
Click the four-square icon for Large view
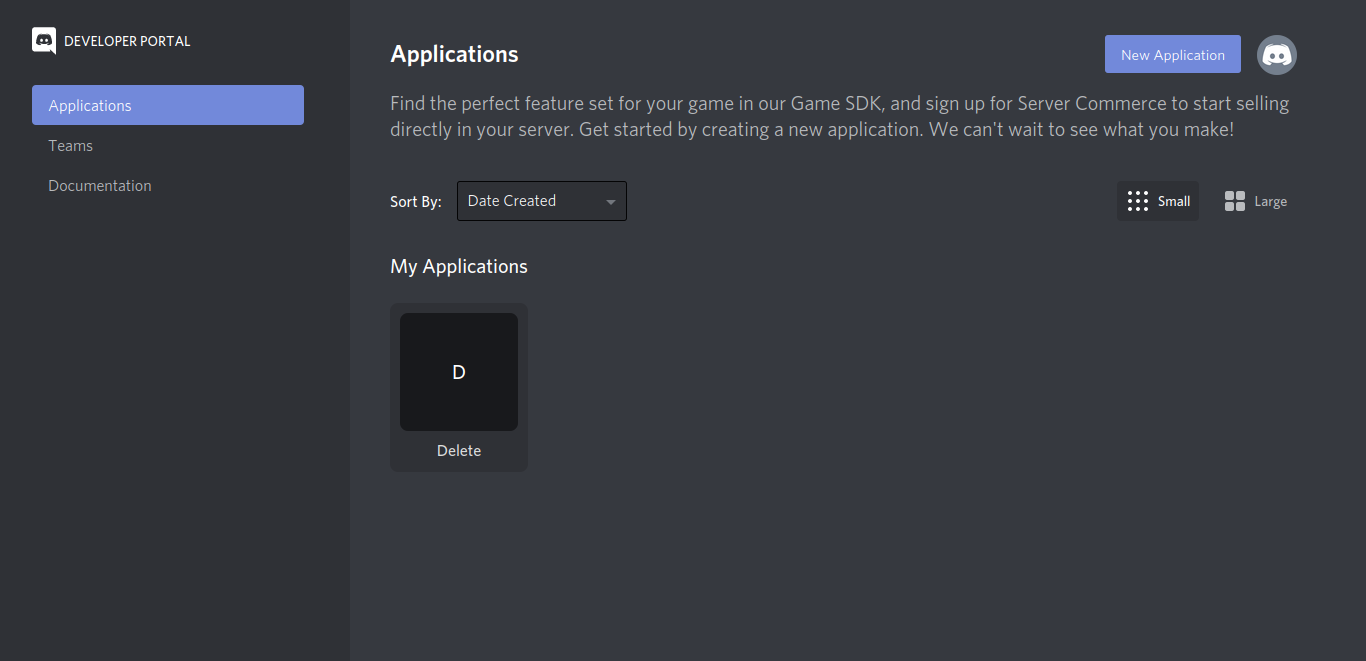(1235, 201)
